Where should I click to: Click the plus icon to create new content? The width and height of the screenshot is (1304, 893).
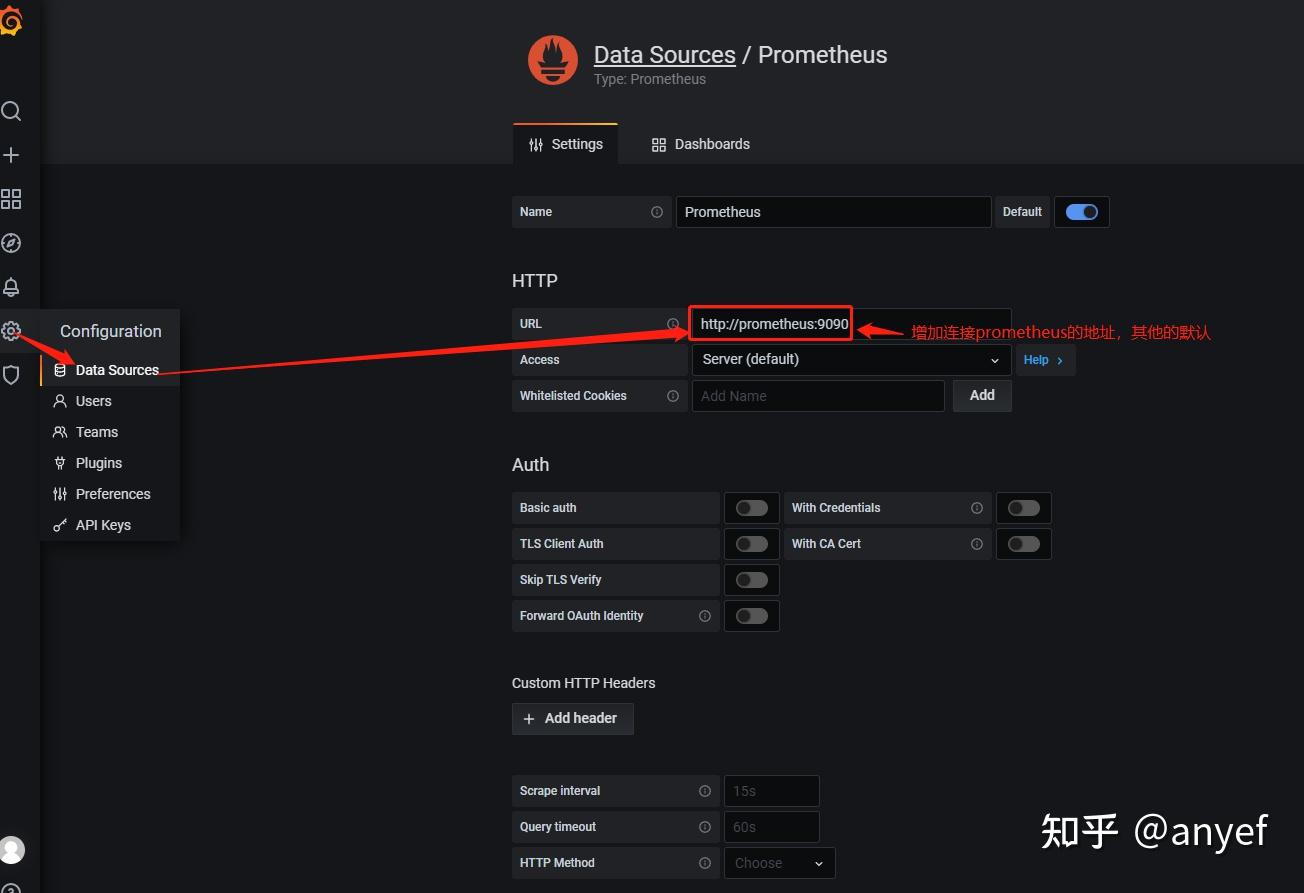[x=12, y=155]
